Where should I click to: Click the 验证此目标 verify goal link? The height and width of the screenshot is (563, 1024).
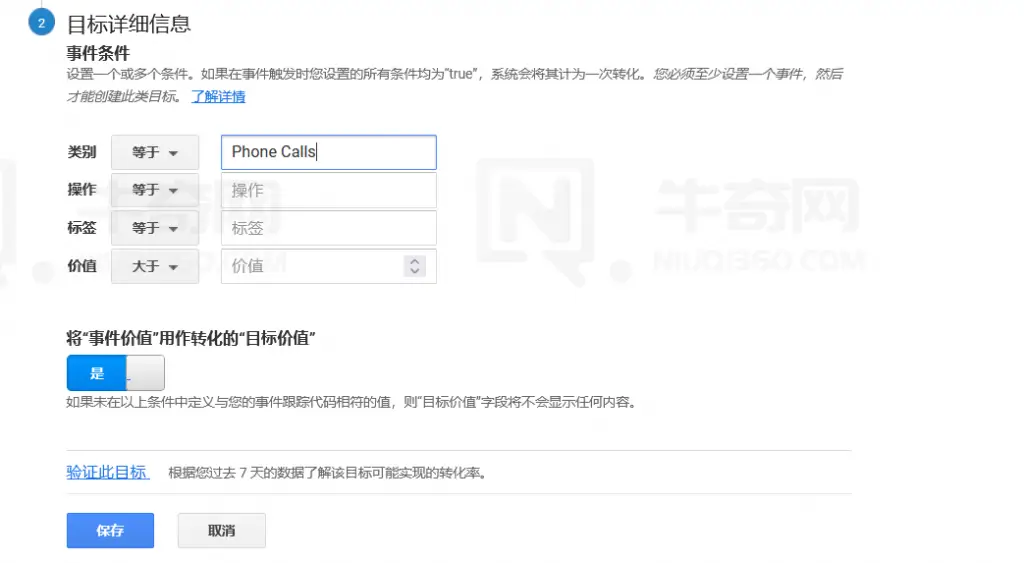coord(108,472)
